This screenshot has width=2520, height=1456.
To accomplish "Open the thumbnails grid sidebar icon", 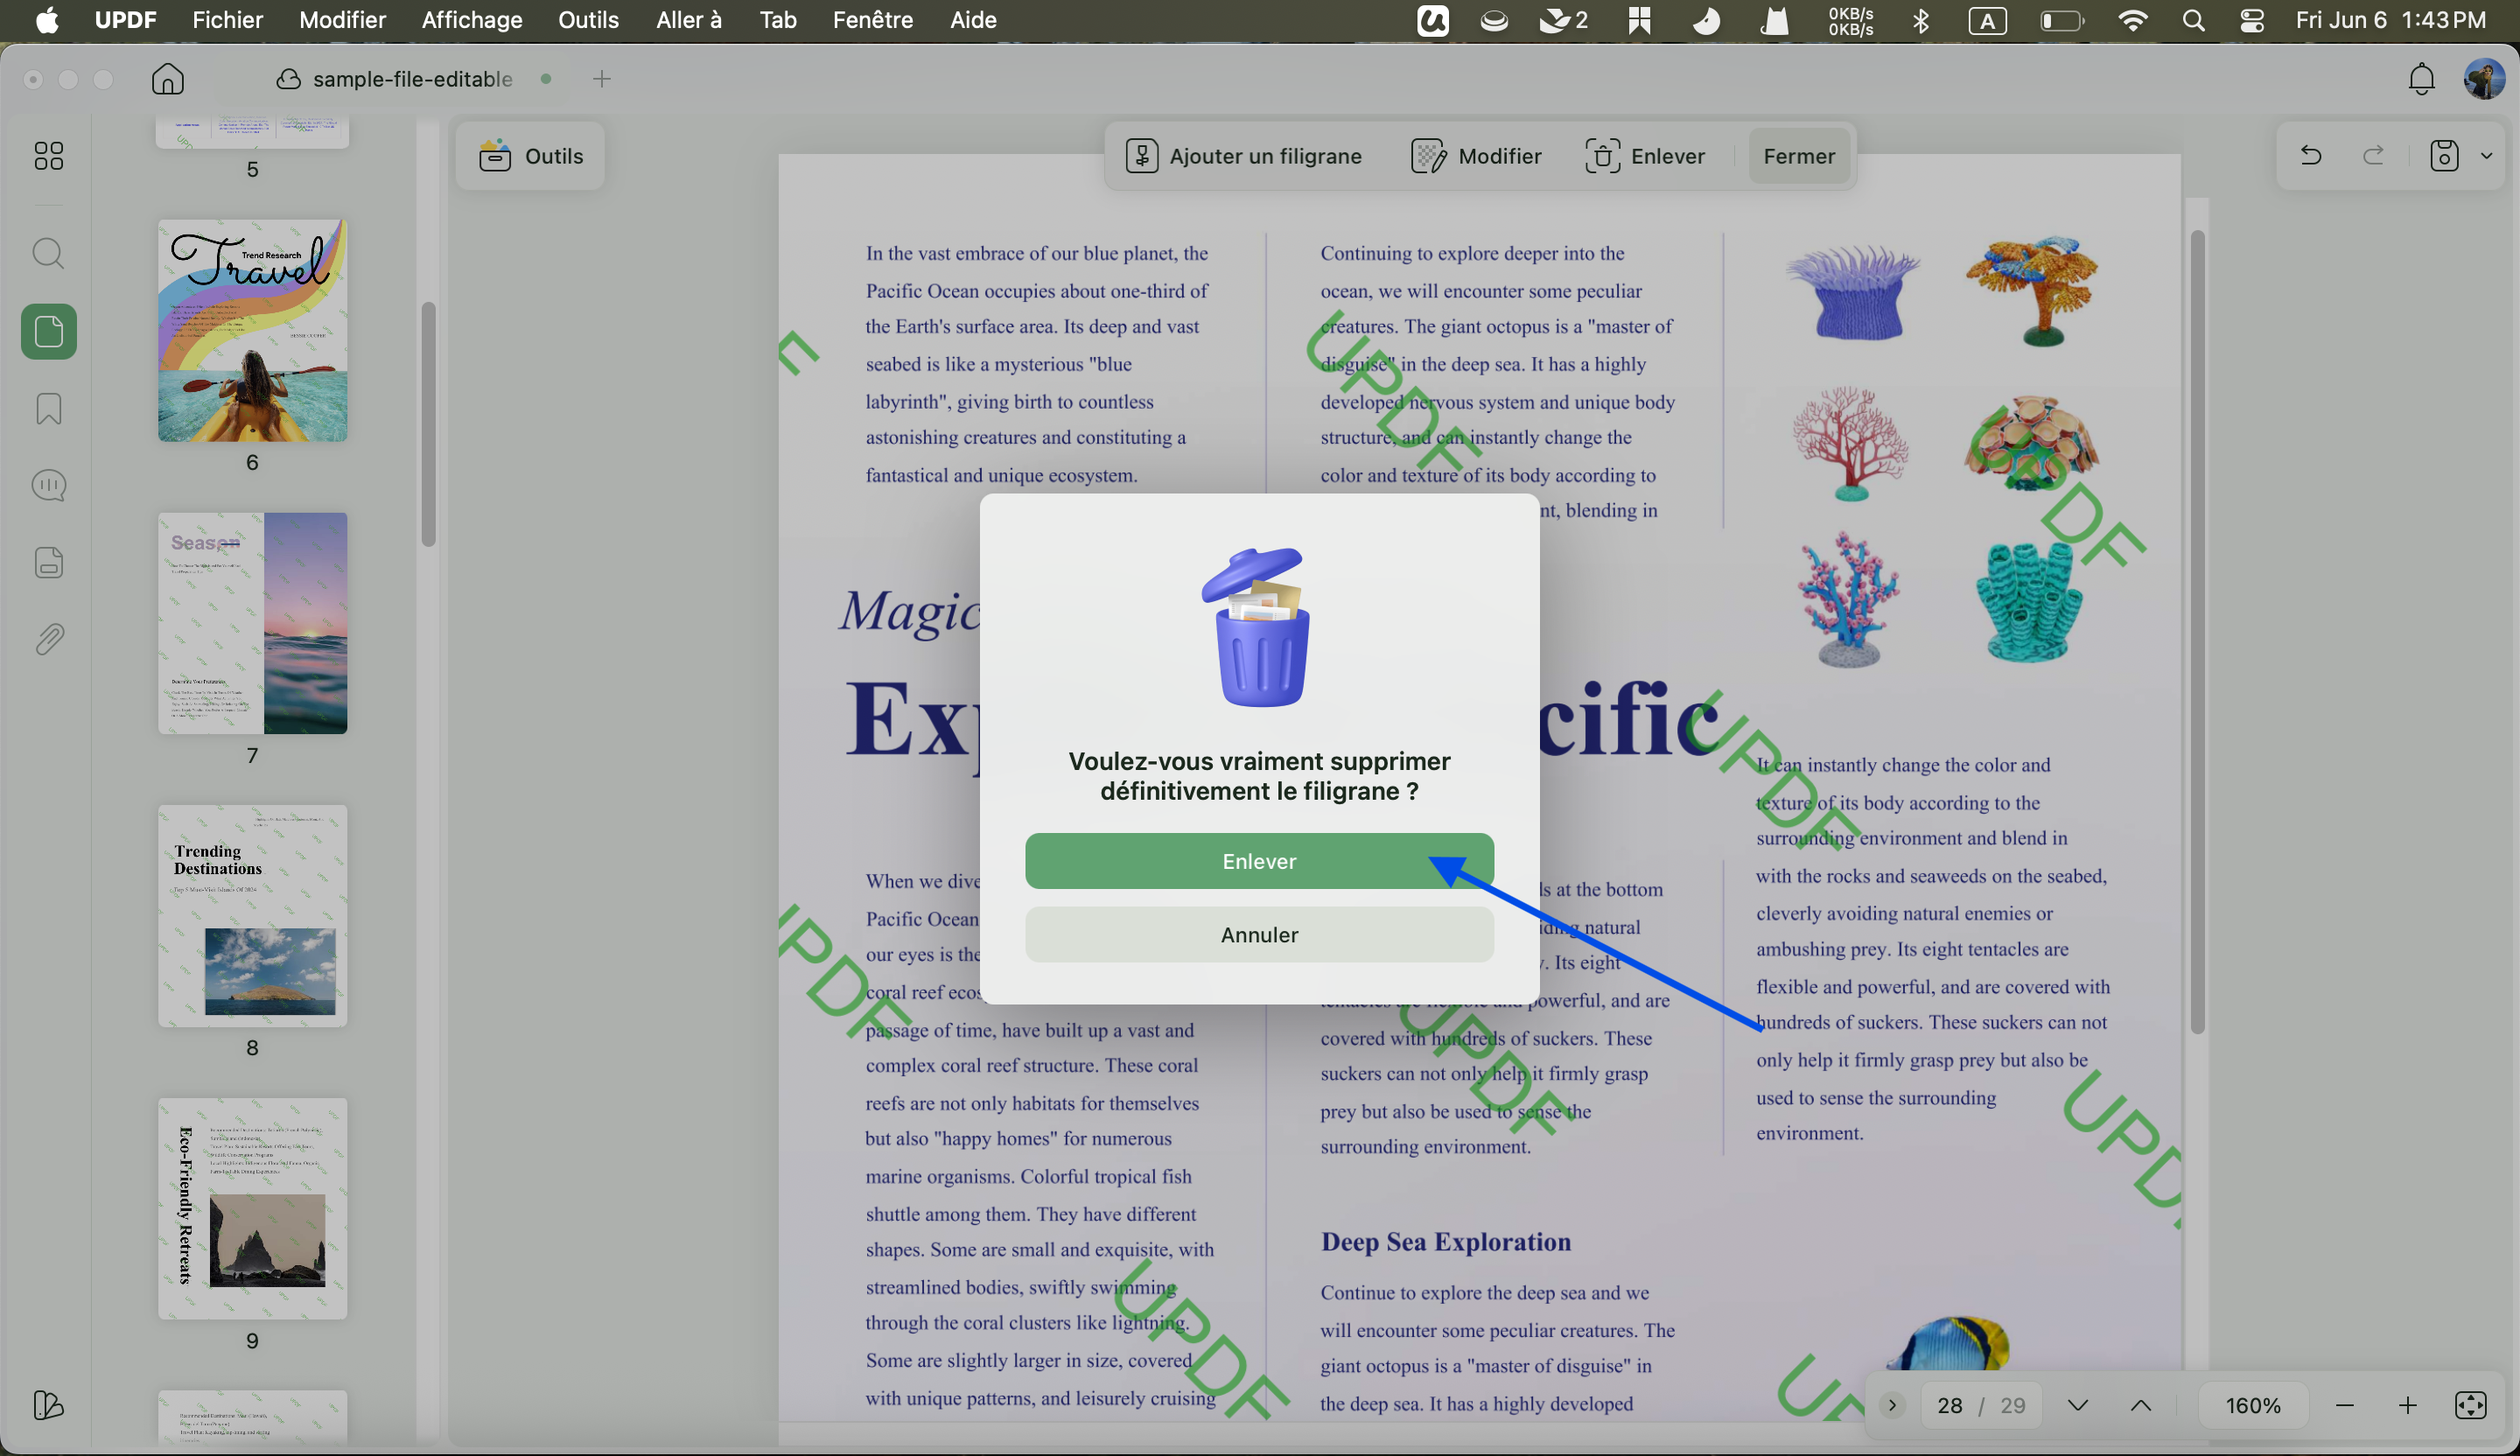I will (x=49, y=156).
